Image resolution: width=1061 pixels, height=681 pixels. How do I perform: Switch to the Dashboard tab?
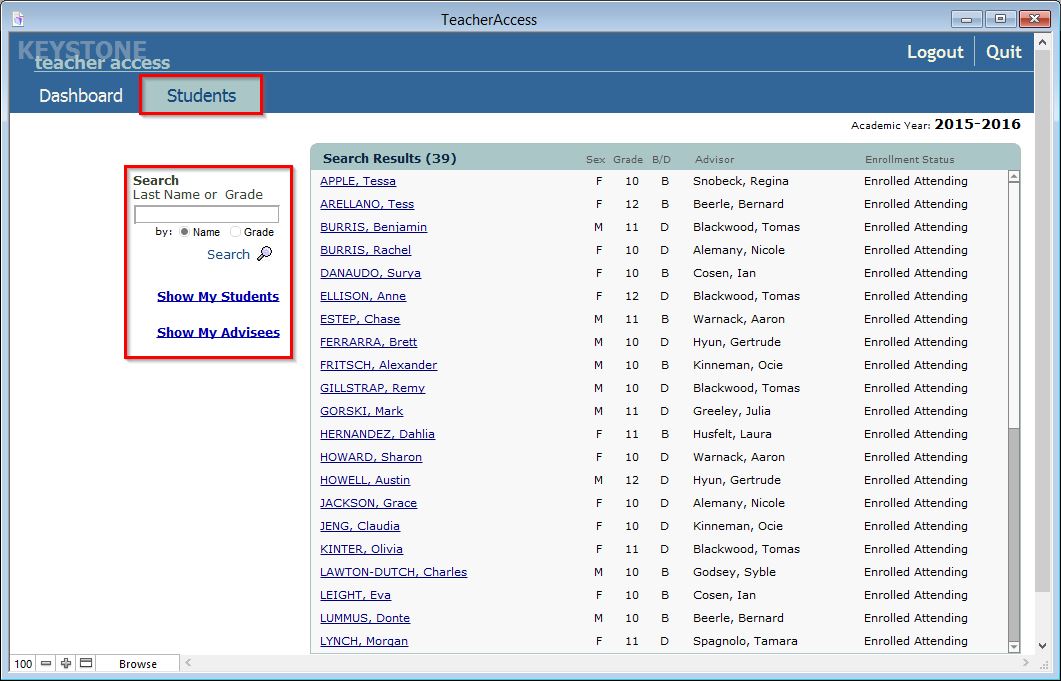[x=81, y=96]
